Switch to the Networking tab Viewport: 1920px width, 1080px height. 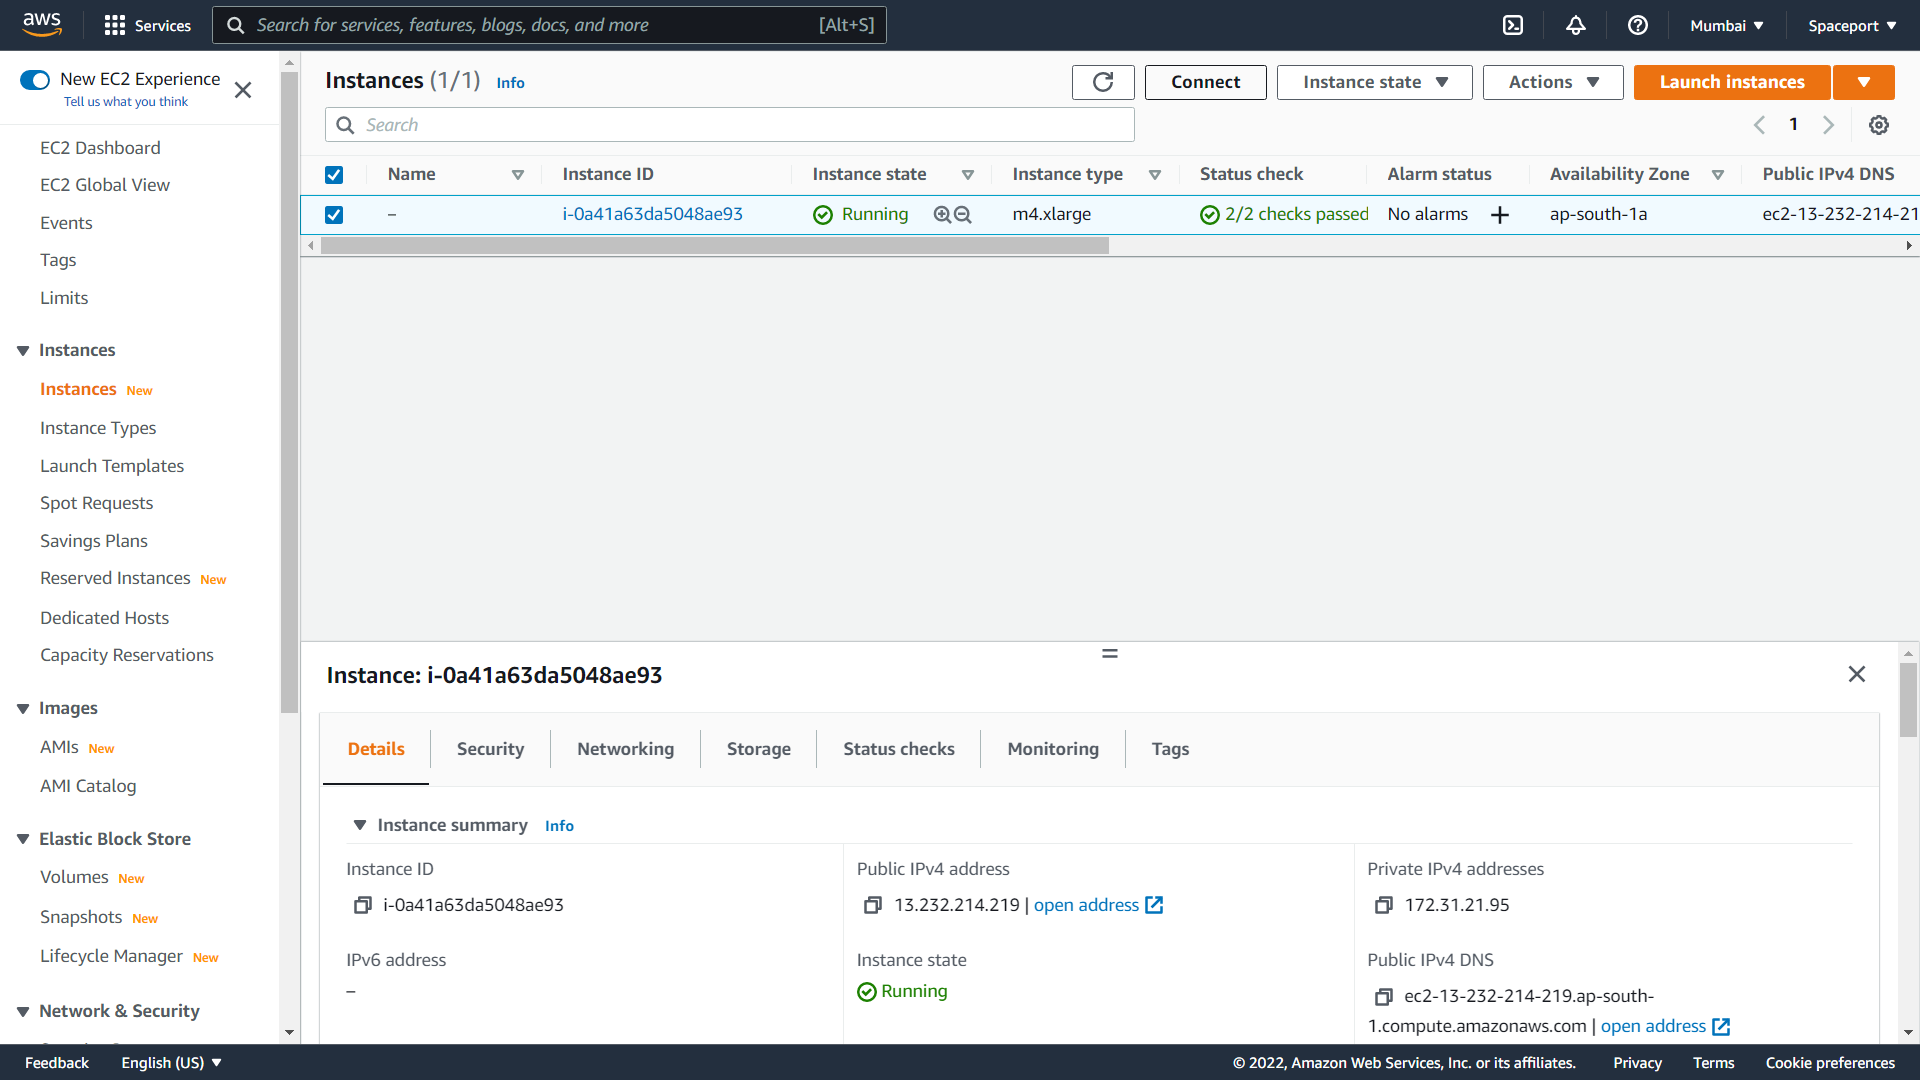tap(625, 749)
